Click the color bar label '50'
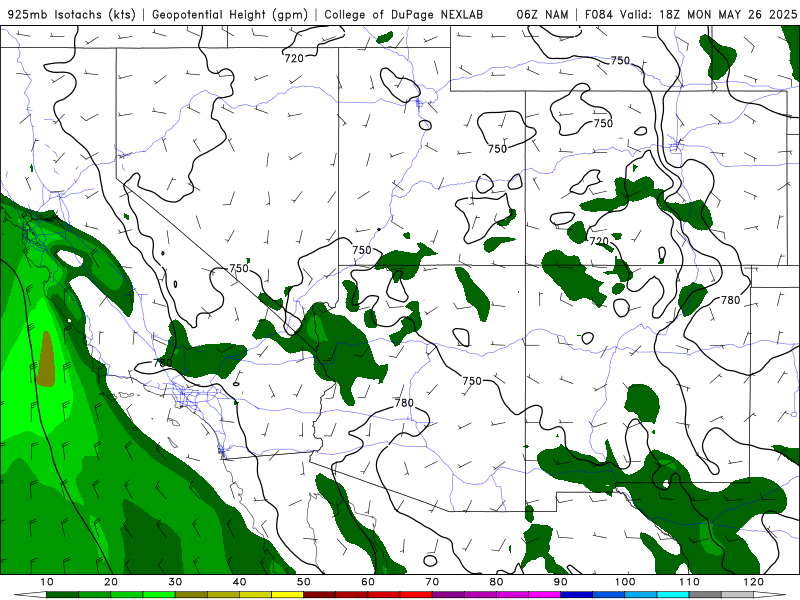800x600 pixels. coord(304,582)
